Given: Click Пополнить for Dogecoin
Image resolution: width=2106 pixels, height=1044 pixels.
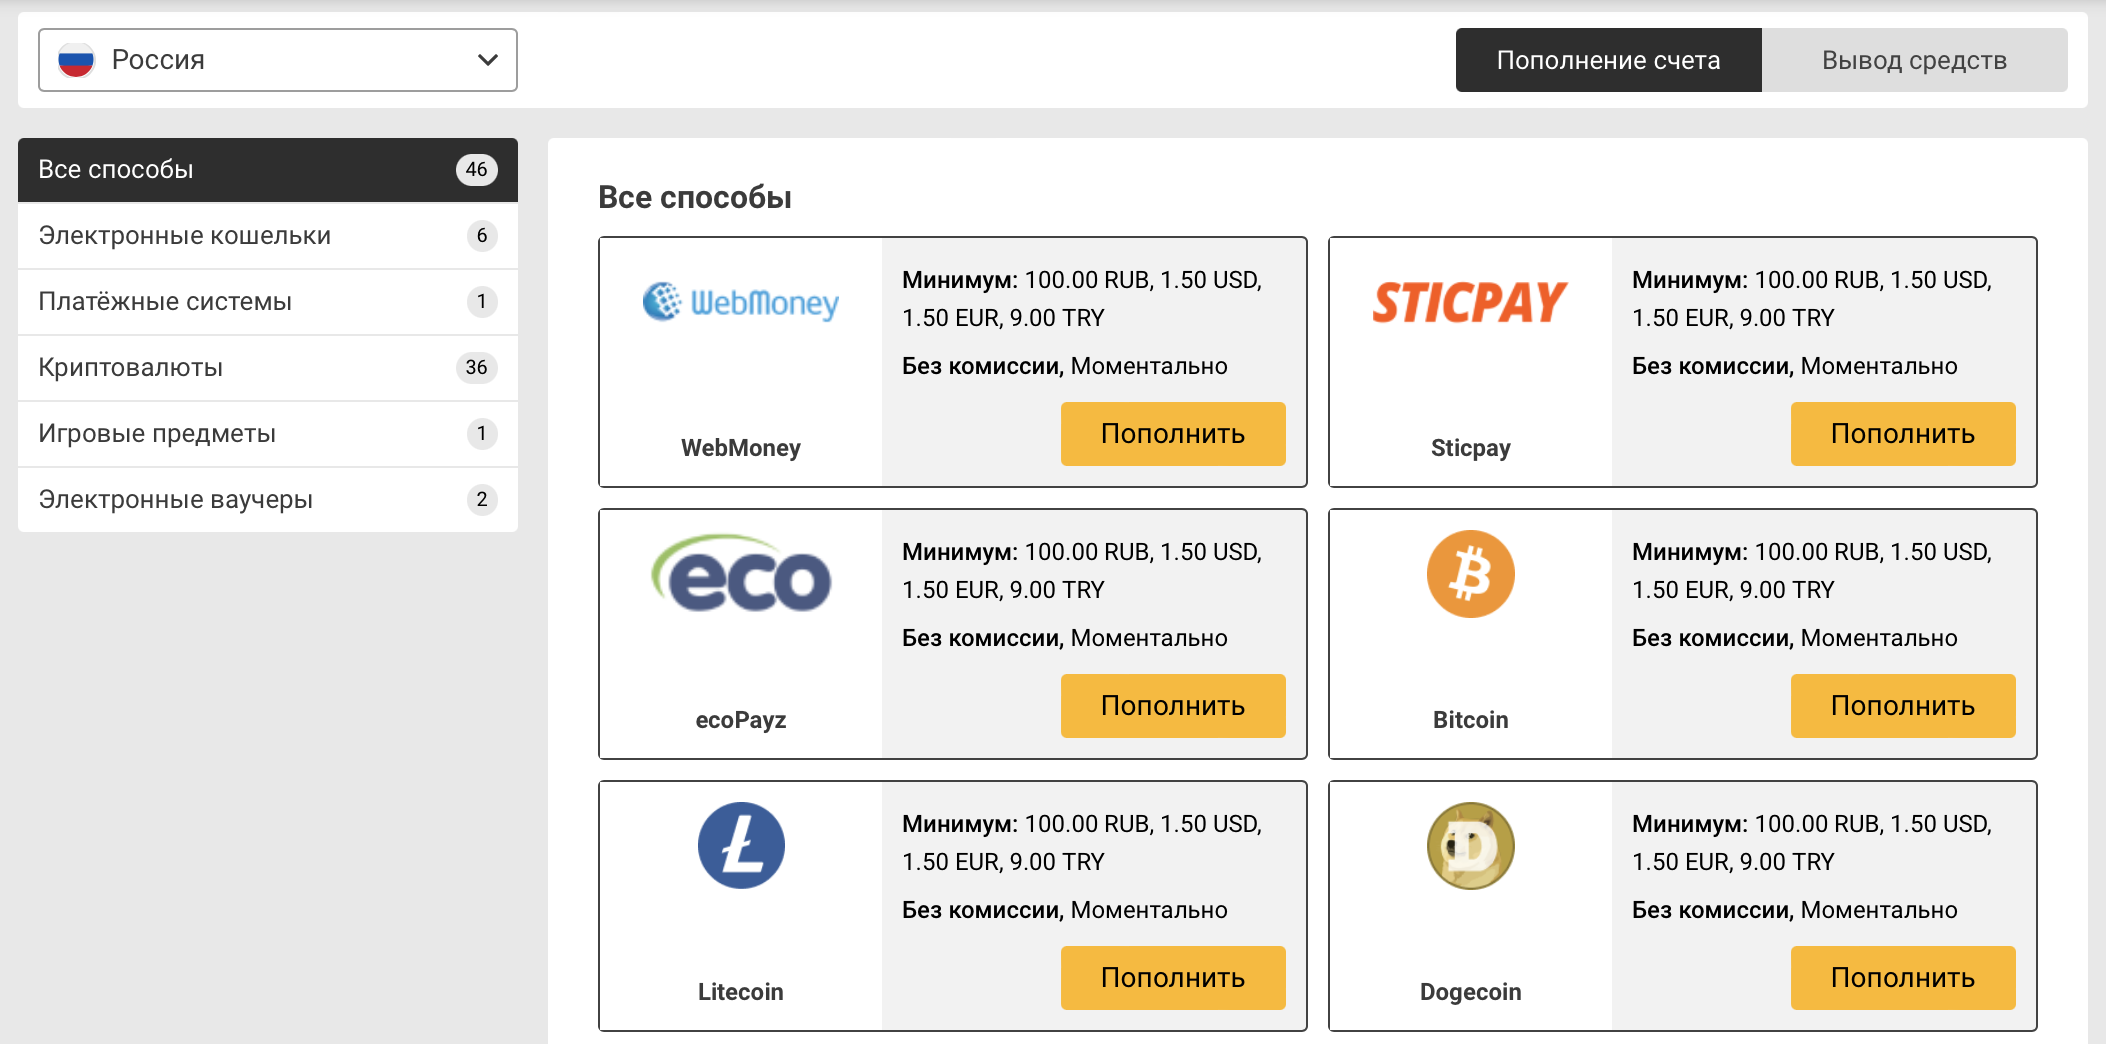Looking at the screenshot, I should click(1902, 978).
